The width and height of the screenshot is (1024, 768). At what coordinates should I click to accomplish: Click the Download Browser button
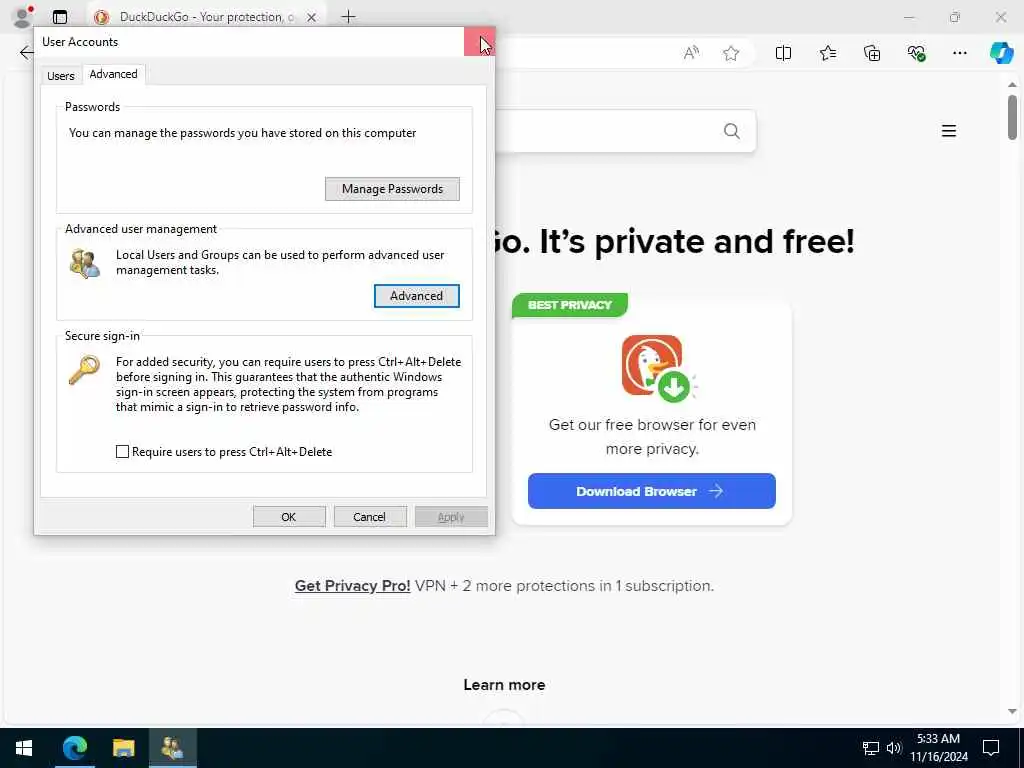651,491
